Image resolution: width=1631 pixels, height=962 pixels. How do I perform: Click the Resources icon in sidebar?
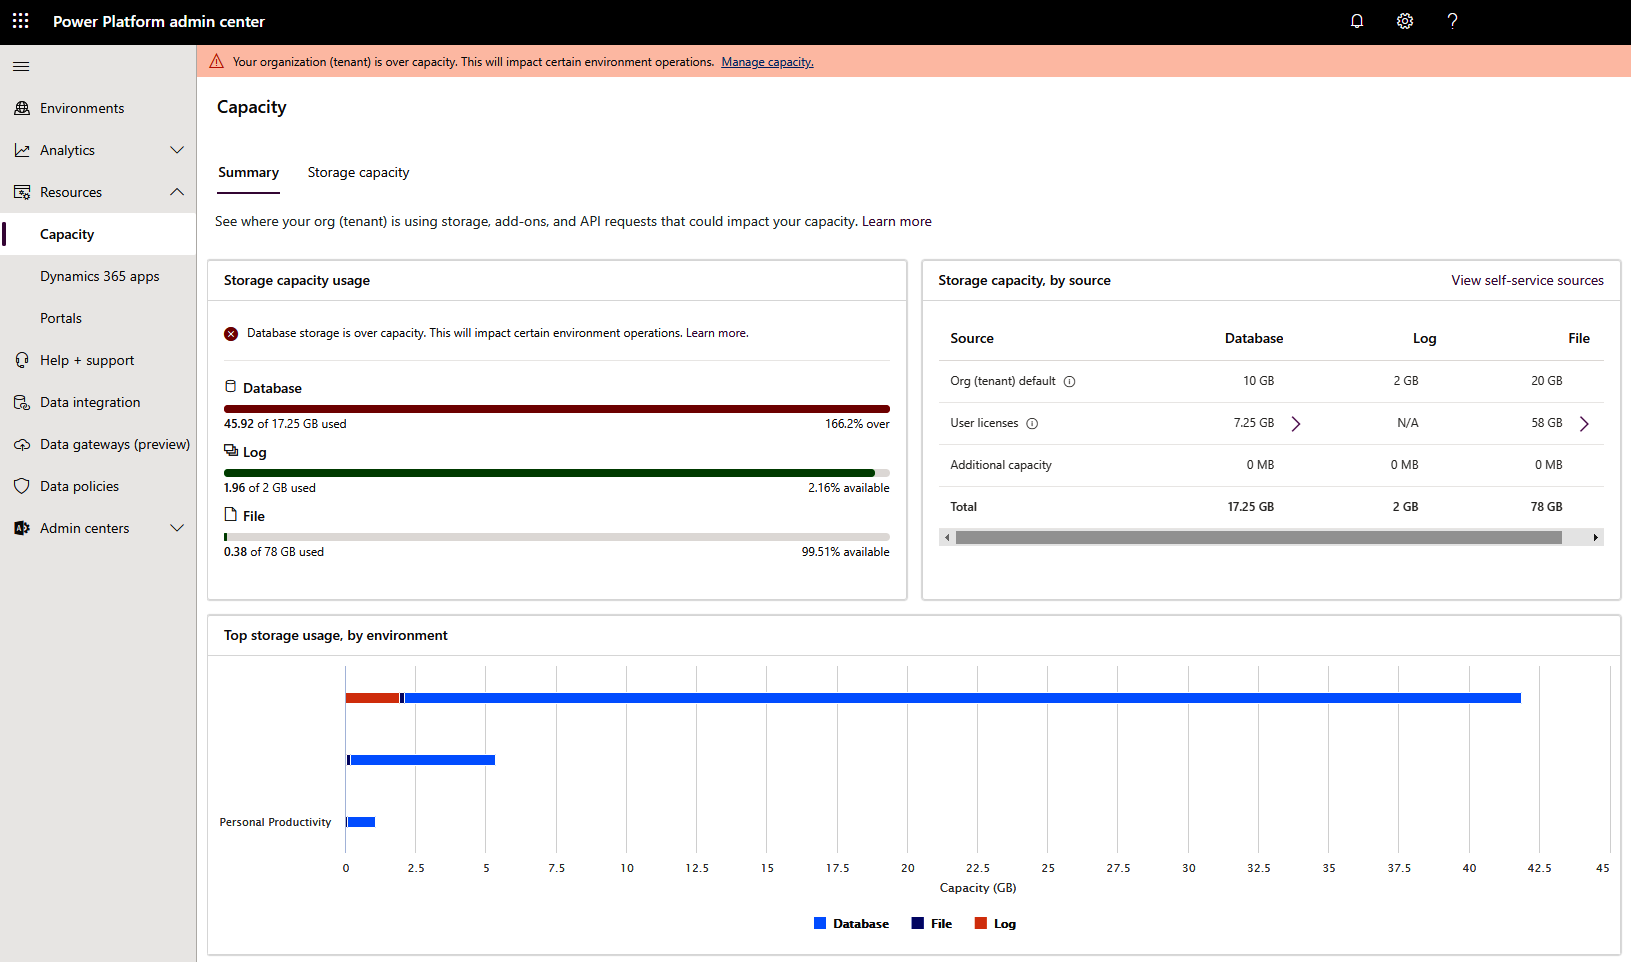tap(22, 192)
